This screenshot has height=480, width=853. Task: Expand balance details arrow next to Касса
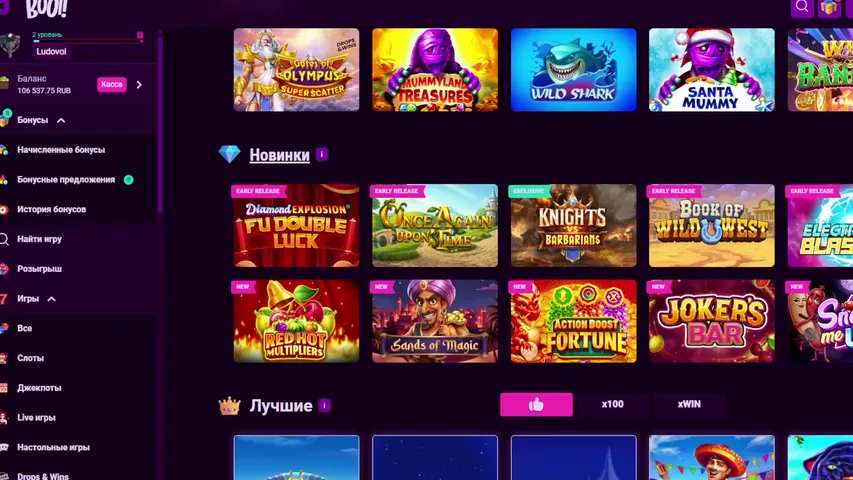139,84
